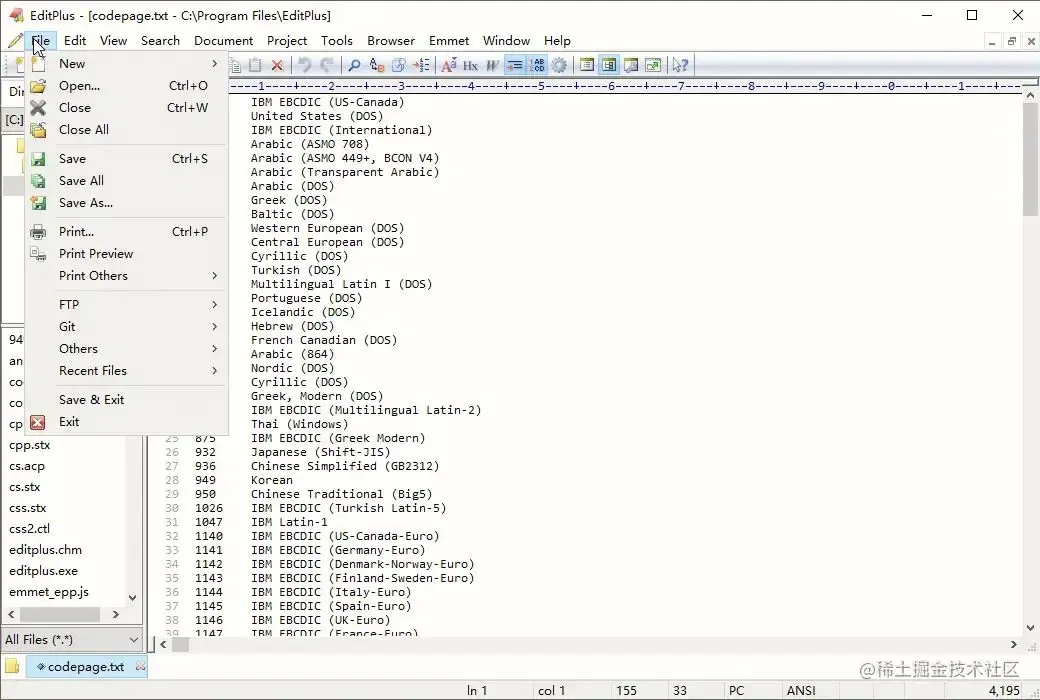Expand the New submenu
Screen dimensions: 1040x700
point(127,64)
